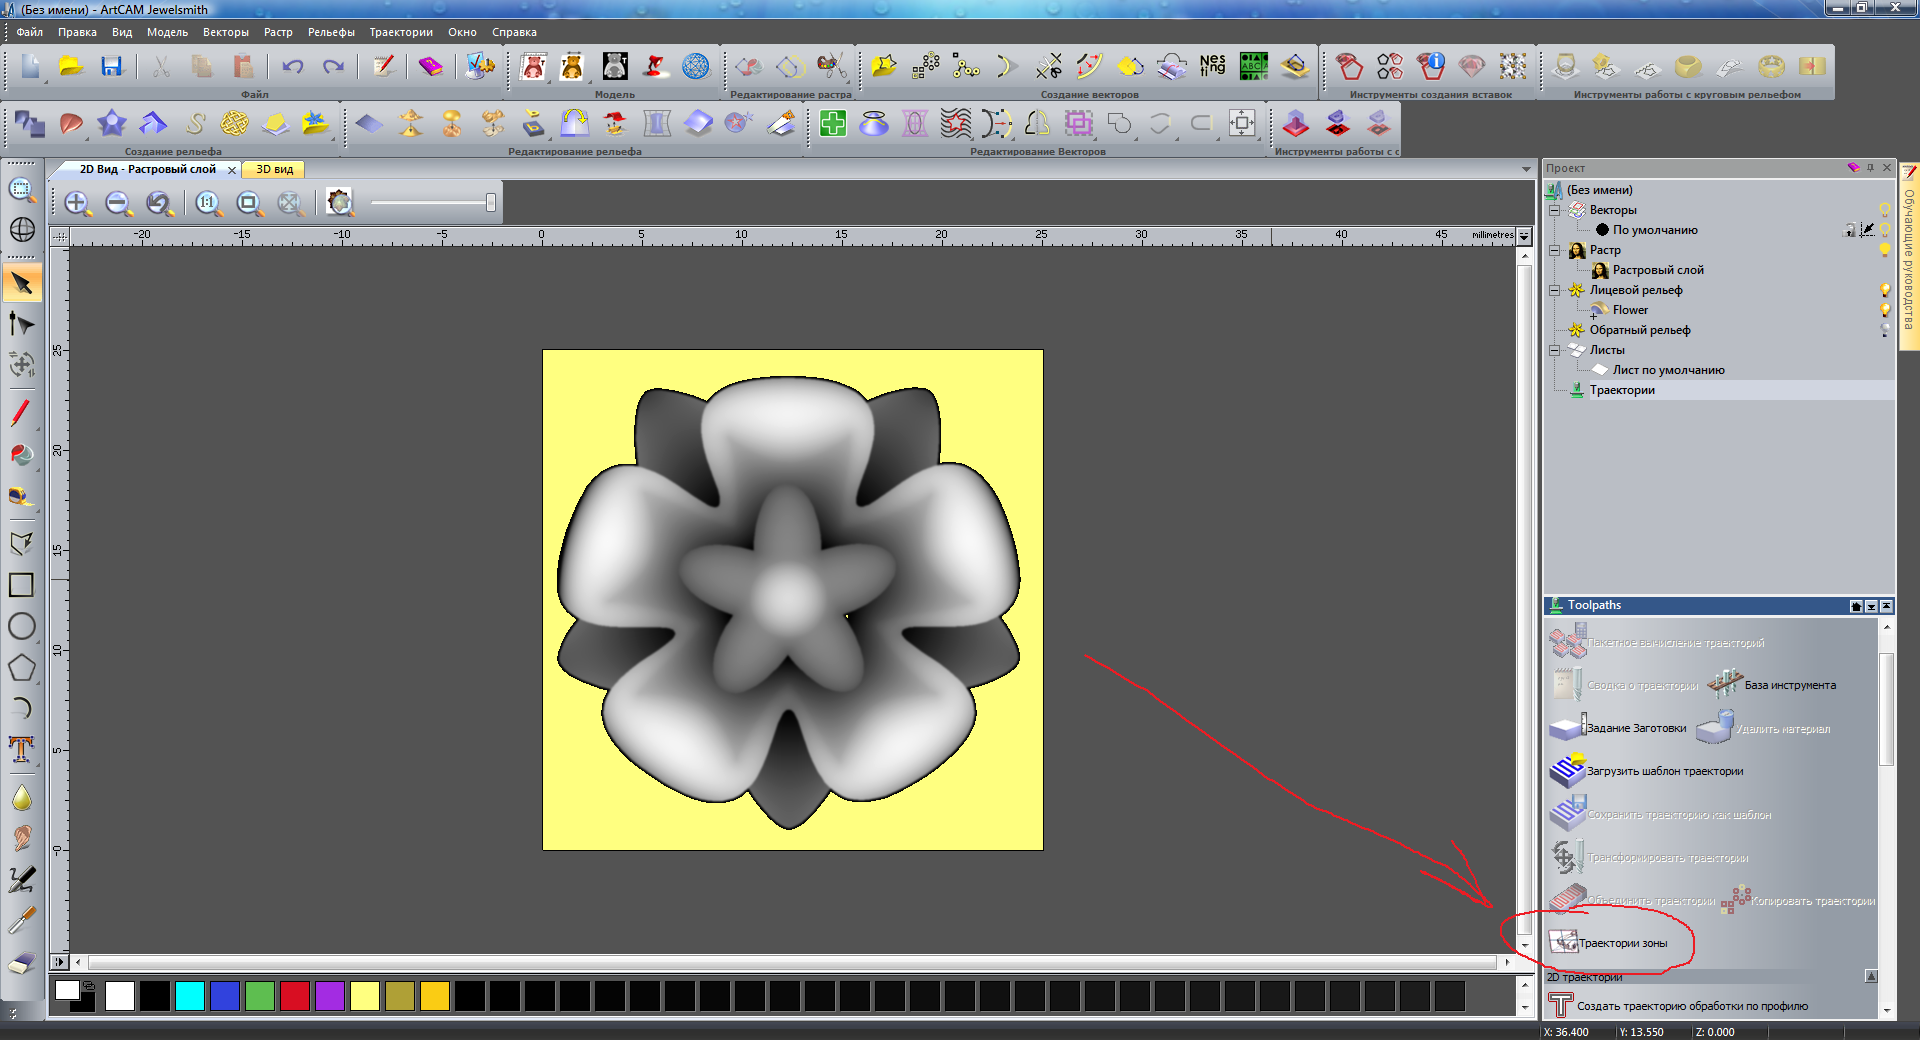
Task: Select the polygon drawing tool
Action: [22, 667]
